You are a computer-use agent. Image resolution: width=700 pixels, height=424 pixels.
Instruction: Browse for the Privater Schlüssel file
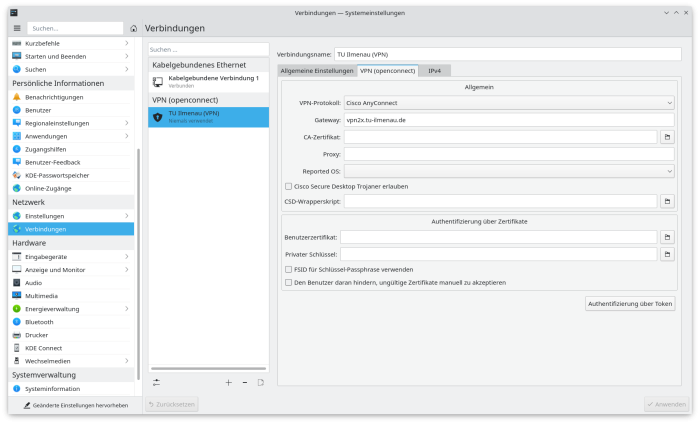tap(667, 254)
